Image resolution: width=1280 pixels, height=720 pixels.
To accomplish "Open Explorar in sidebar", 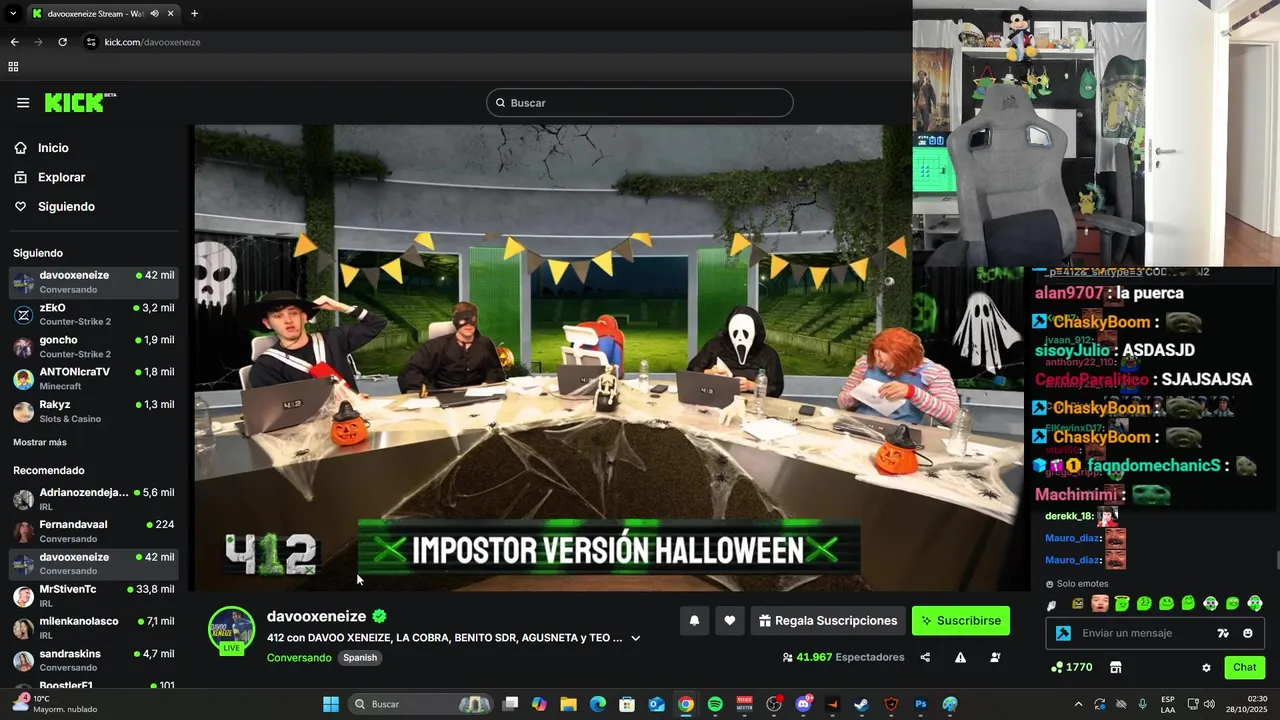I will tap(61, 177).
